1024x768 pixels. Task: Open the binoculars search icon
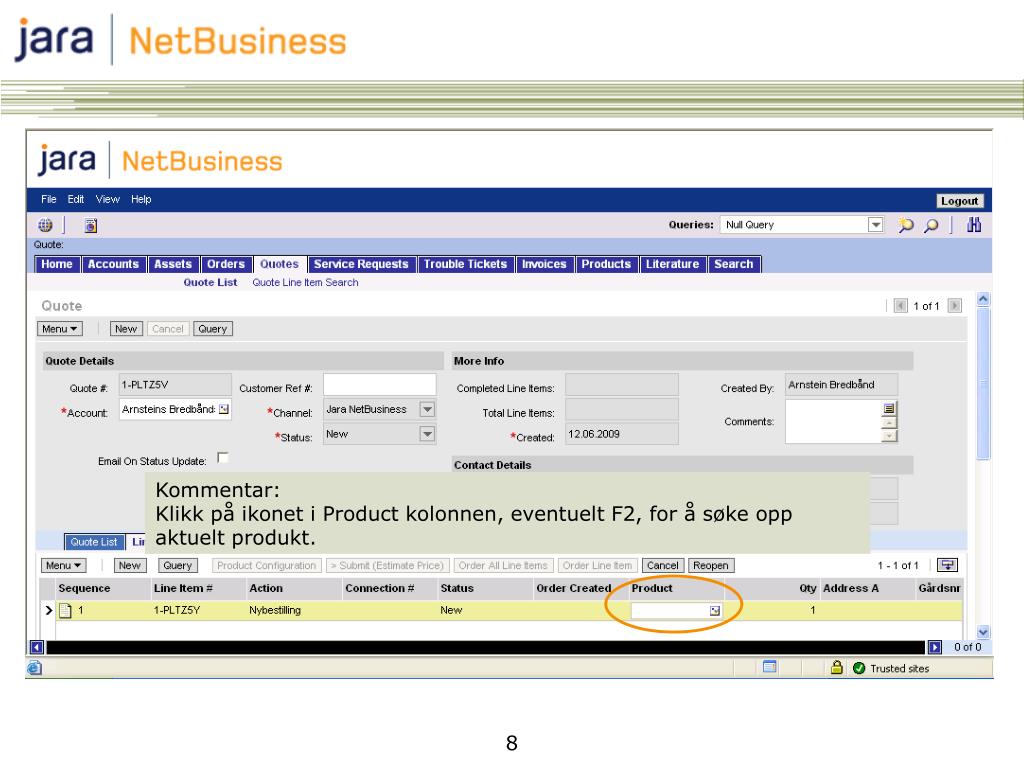coord(974,225)
